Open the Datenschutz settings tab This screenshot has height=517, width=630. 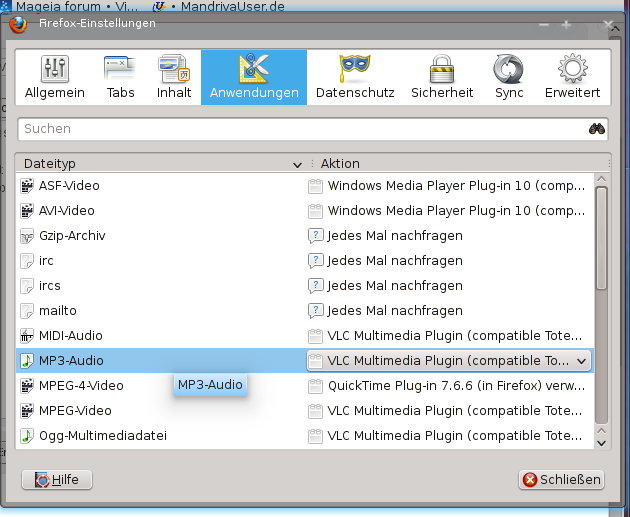355,77
